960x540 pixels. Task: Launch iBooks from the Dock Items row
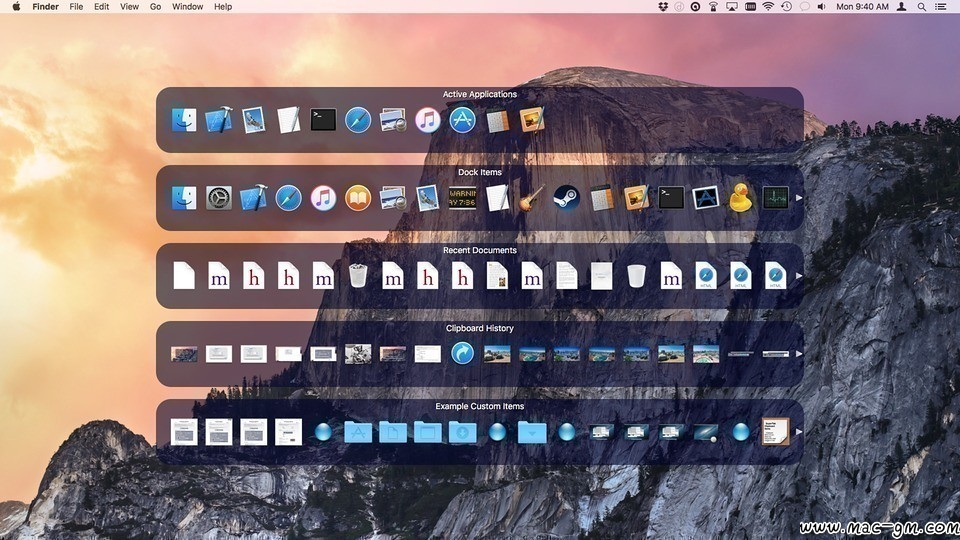[358, 198]
